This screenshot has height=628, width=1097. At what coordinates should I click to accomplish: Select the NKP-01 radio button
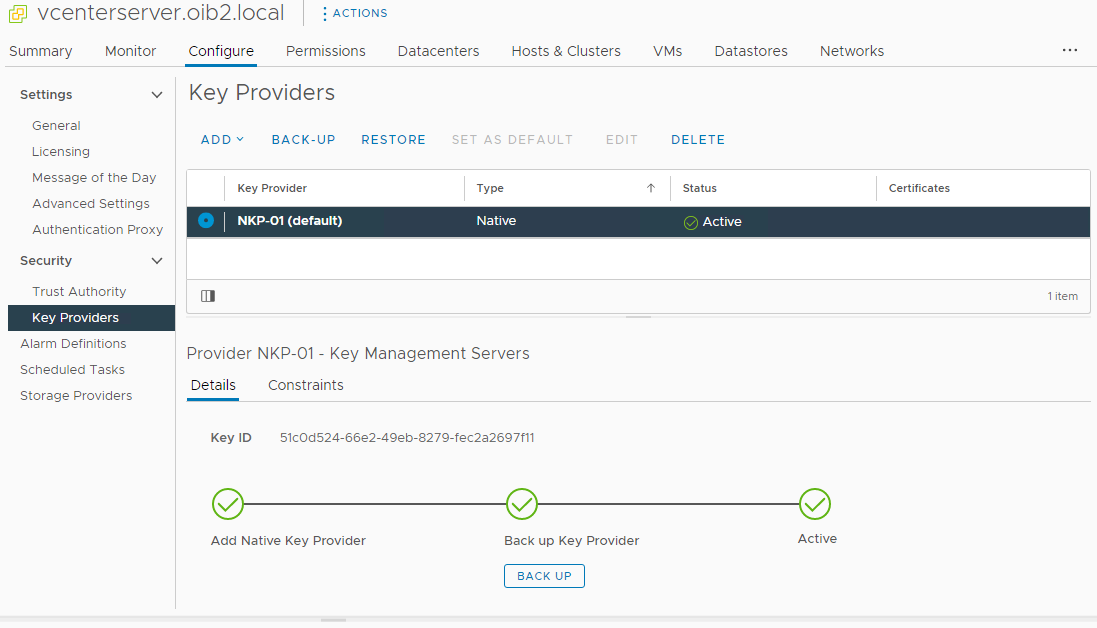tap(206, 220)
